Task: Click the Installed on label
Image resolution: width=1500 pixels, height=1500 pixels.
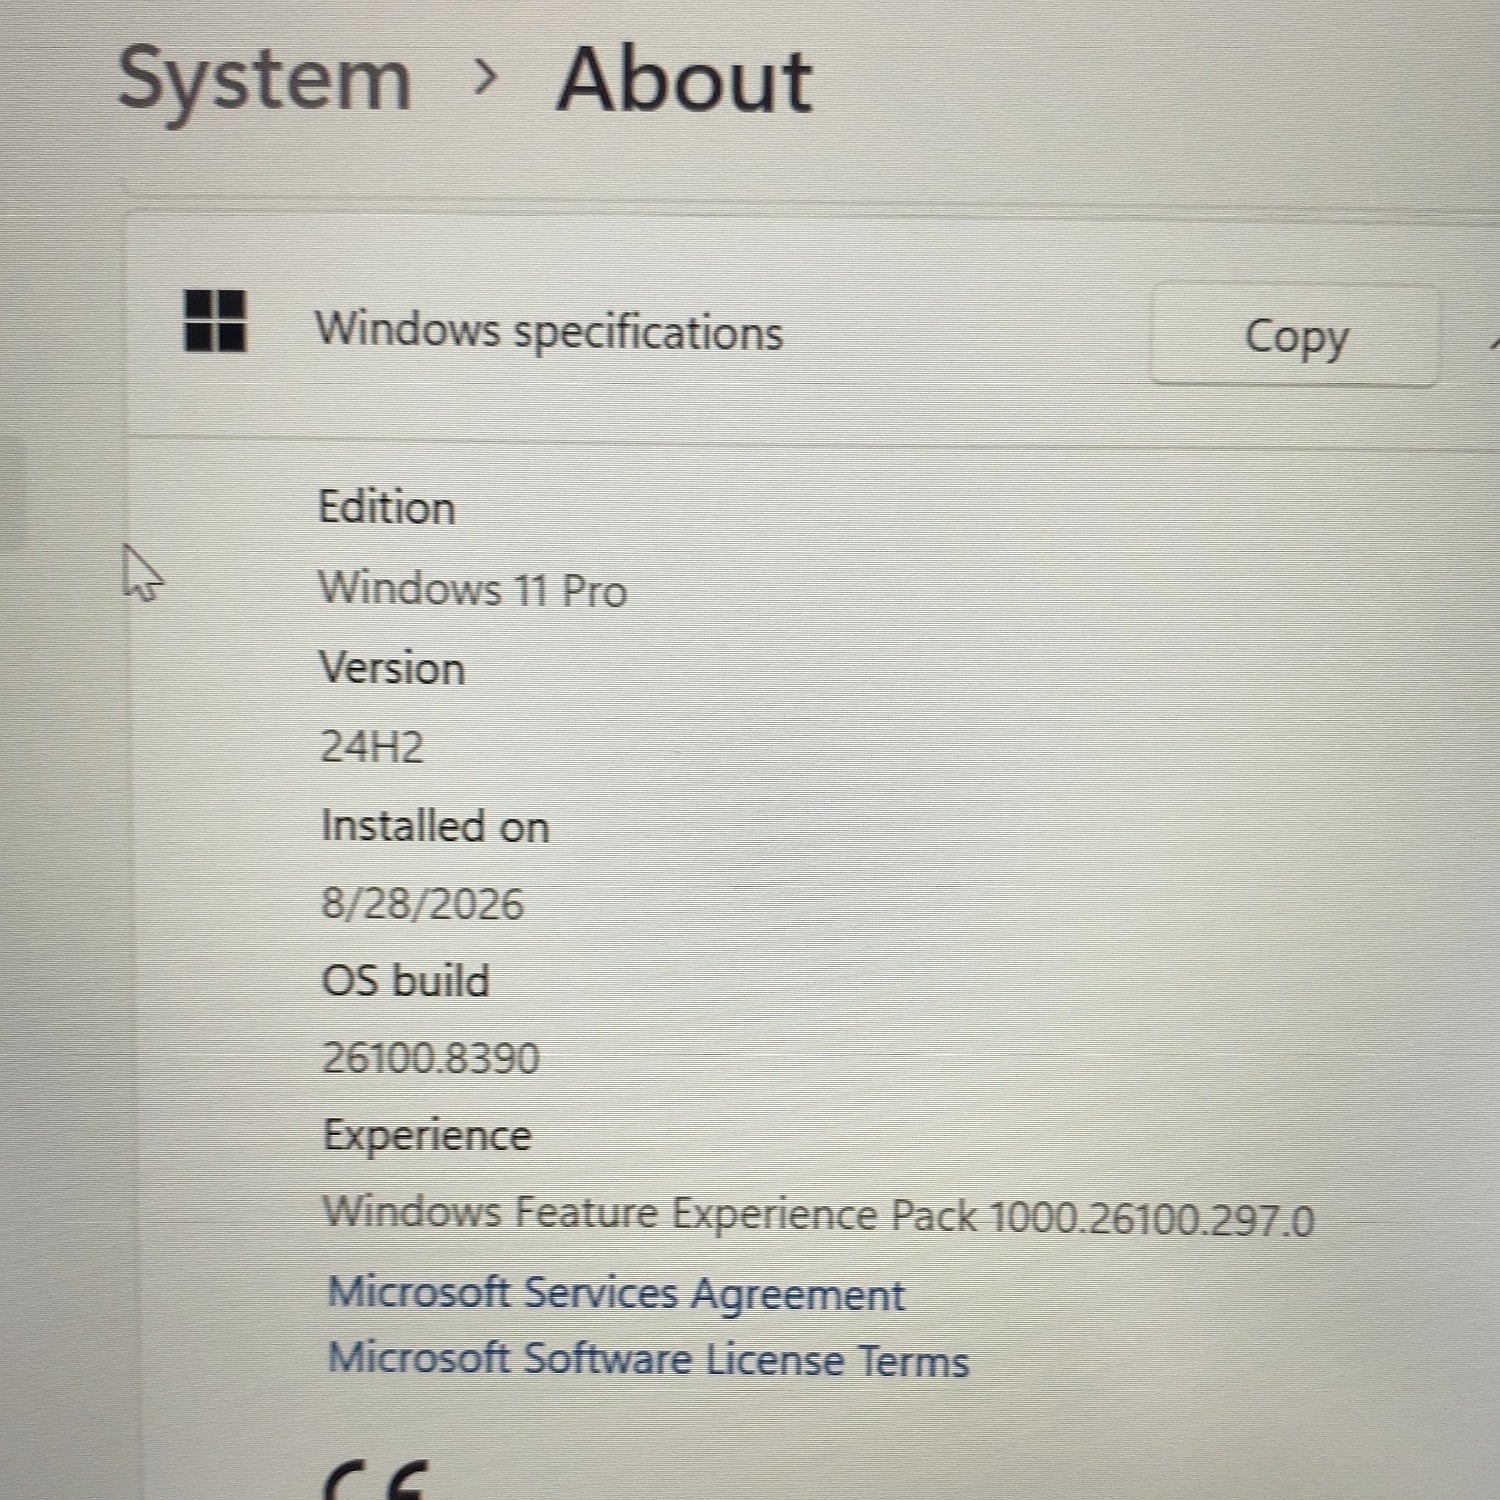Action: [435, 826]
